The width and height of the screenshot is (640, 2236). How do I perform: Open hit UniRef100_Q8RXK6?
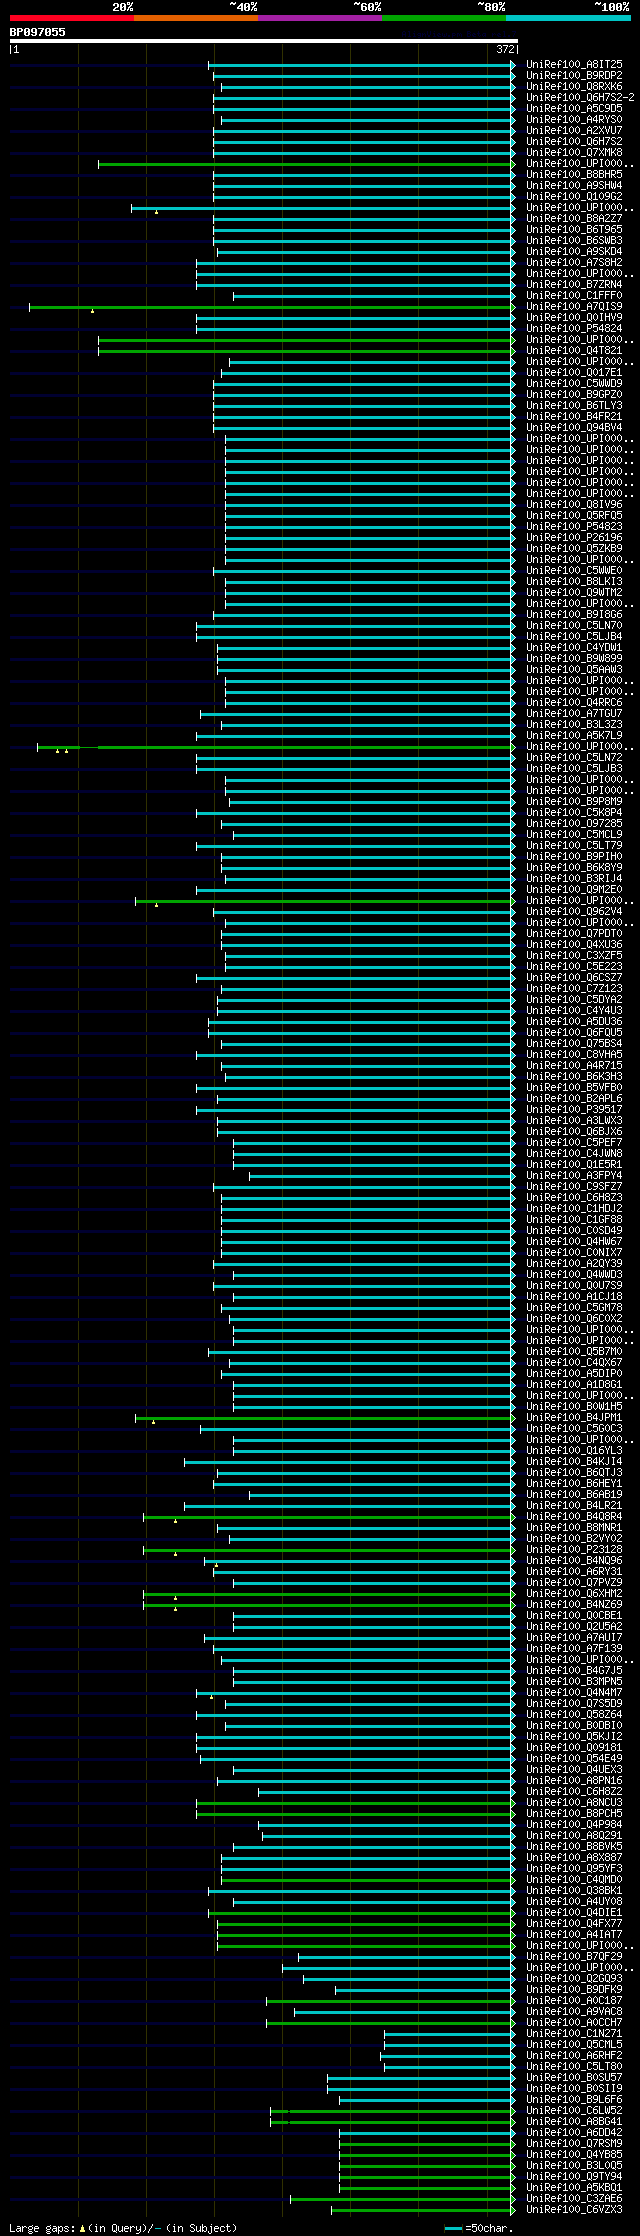(574, 86)
